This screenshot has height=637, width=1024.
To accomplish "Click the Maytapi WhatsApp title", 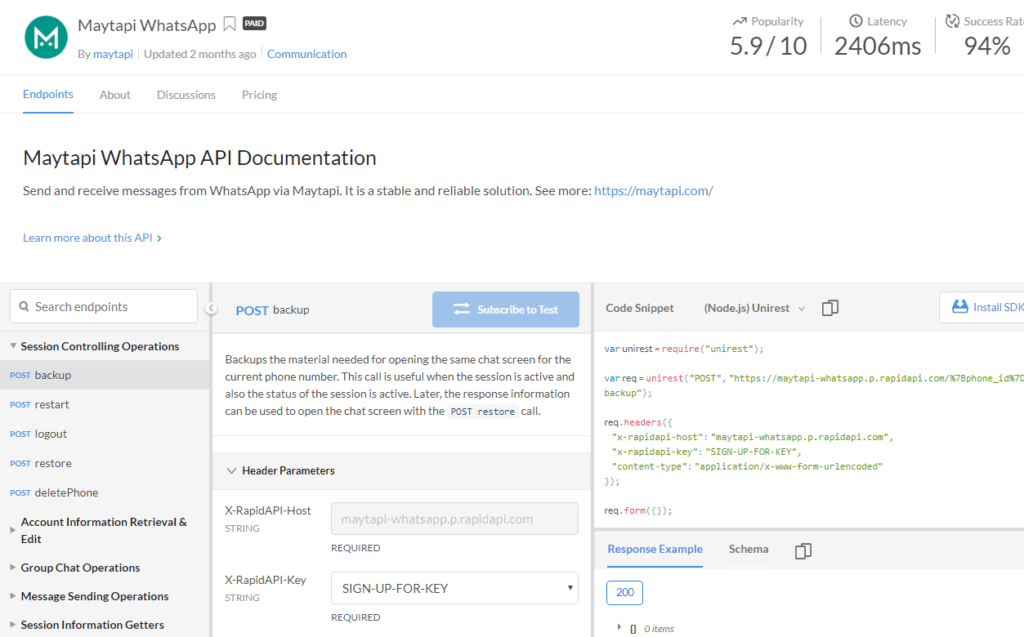I will [x=147, y=25].
